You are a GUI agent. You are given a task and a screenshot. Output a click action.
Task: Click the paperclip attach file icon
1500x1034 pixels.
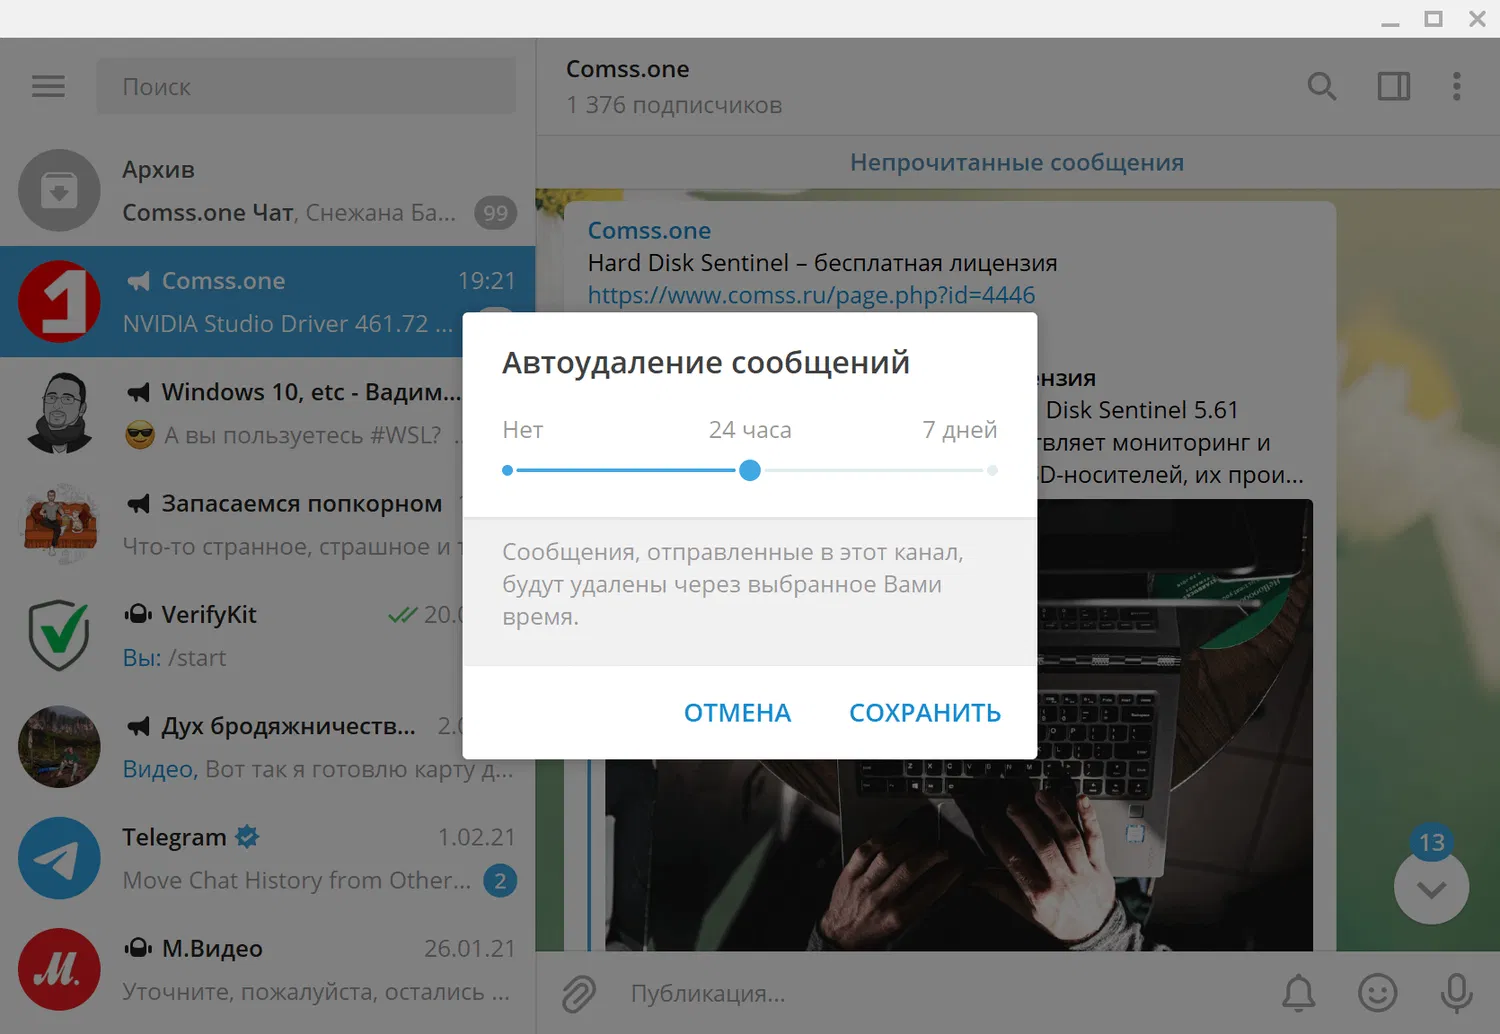579,993
